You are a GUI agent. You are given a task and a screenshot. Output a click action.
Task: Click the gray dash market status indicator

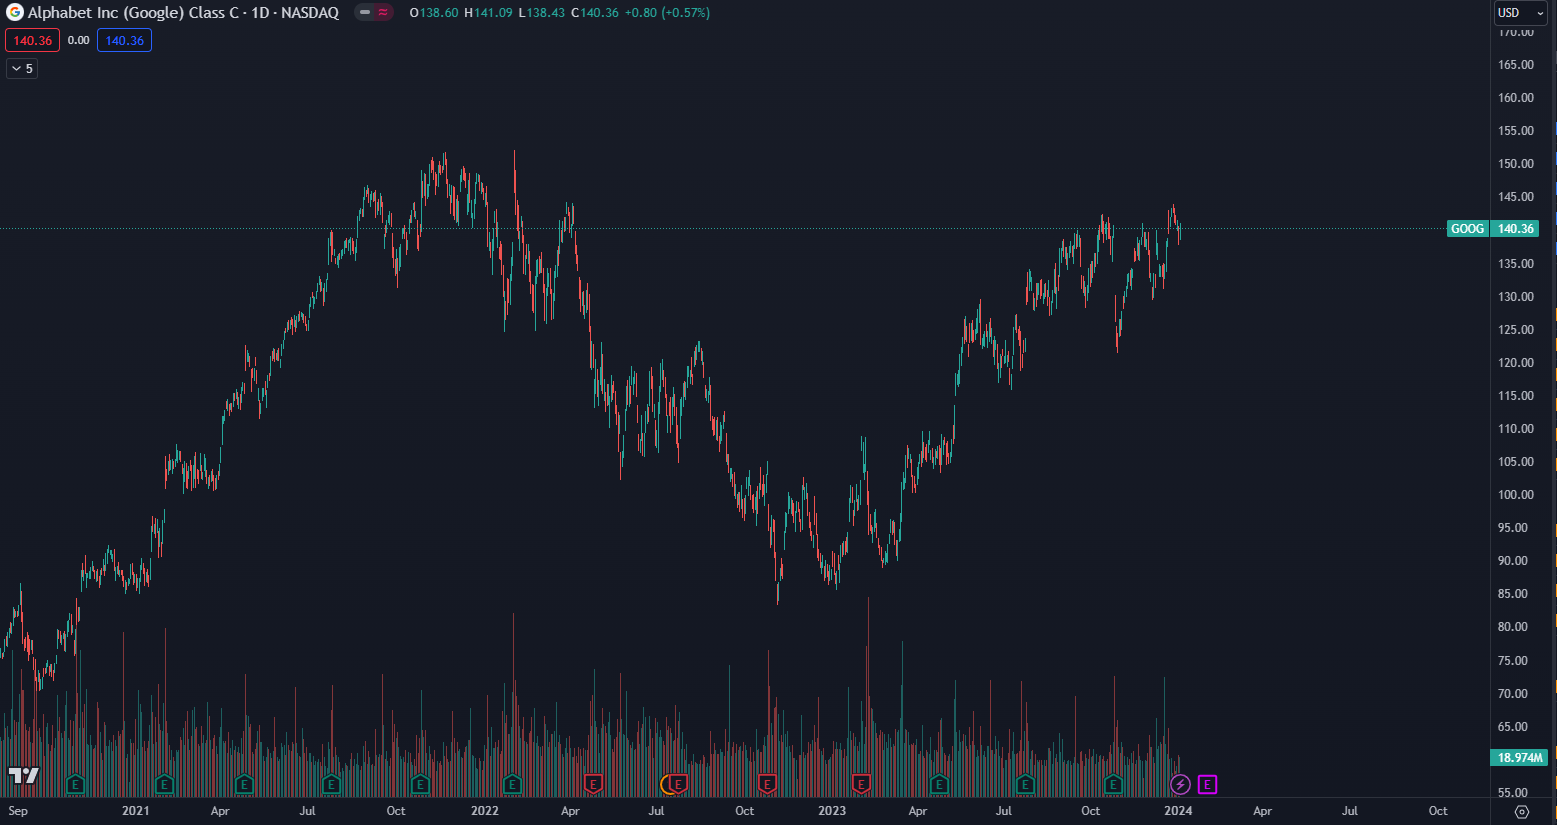point(365,13)
